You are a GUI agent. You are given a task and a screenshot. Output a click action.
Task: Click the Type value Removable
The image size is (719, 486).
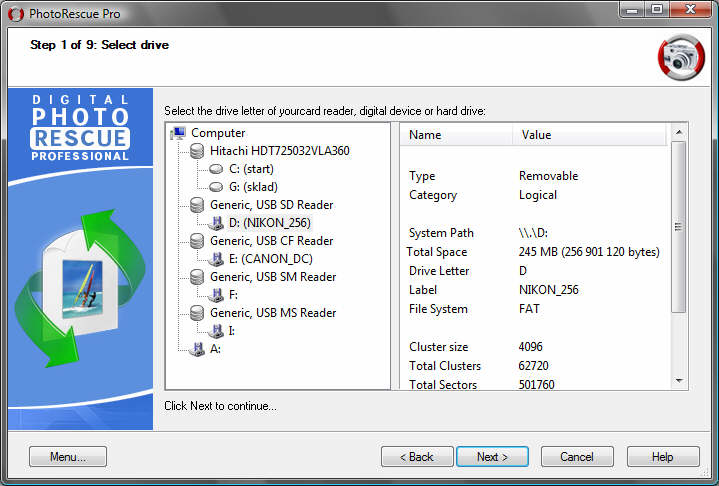pyautogui.click(x=548, y=176)
